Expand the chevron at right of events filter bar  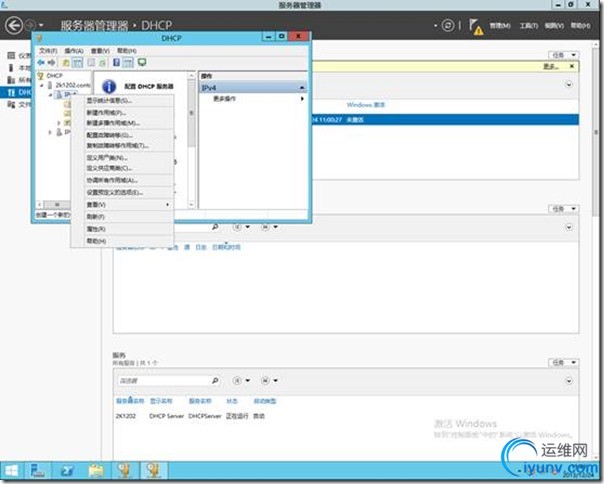(x=569, y=227)
